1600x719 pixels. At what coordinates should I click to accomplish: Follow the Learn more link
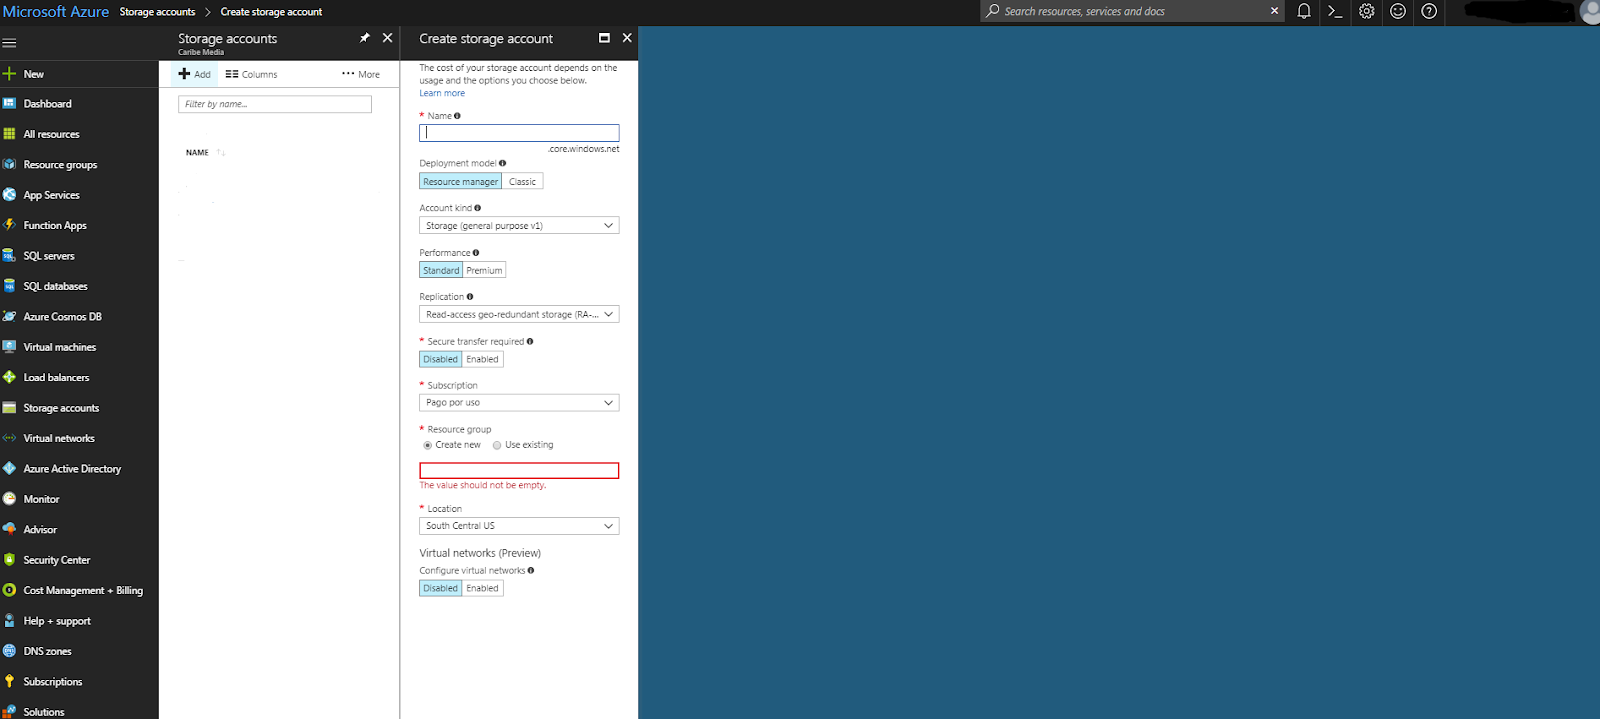(442, 93)
